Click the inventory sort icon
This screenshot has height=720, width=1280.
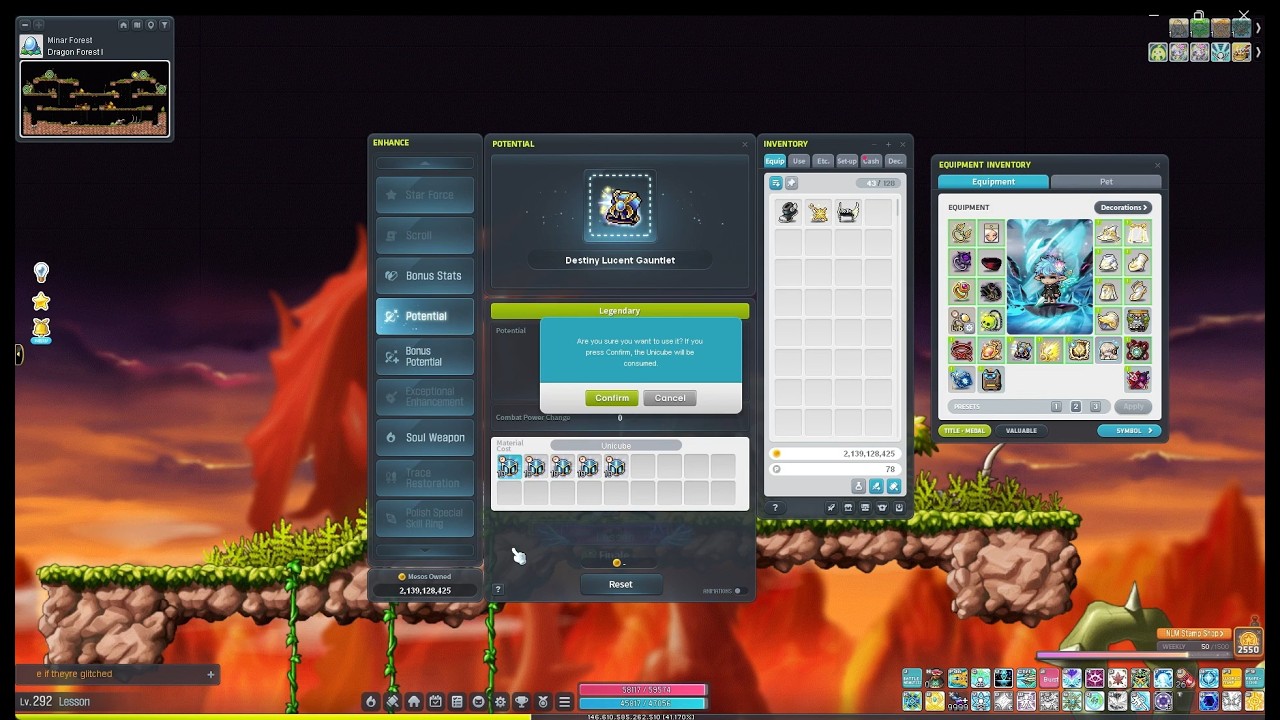click(x=776, y=183)
